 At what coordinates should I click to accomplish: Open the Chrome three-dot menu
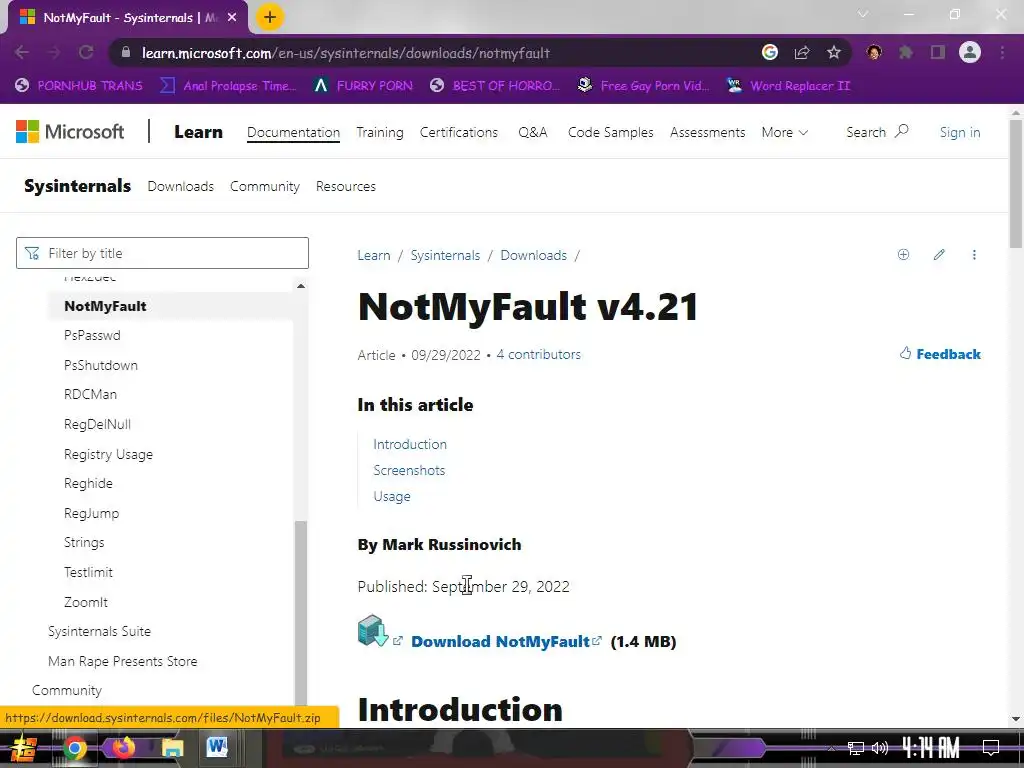1002,52
